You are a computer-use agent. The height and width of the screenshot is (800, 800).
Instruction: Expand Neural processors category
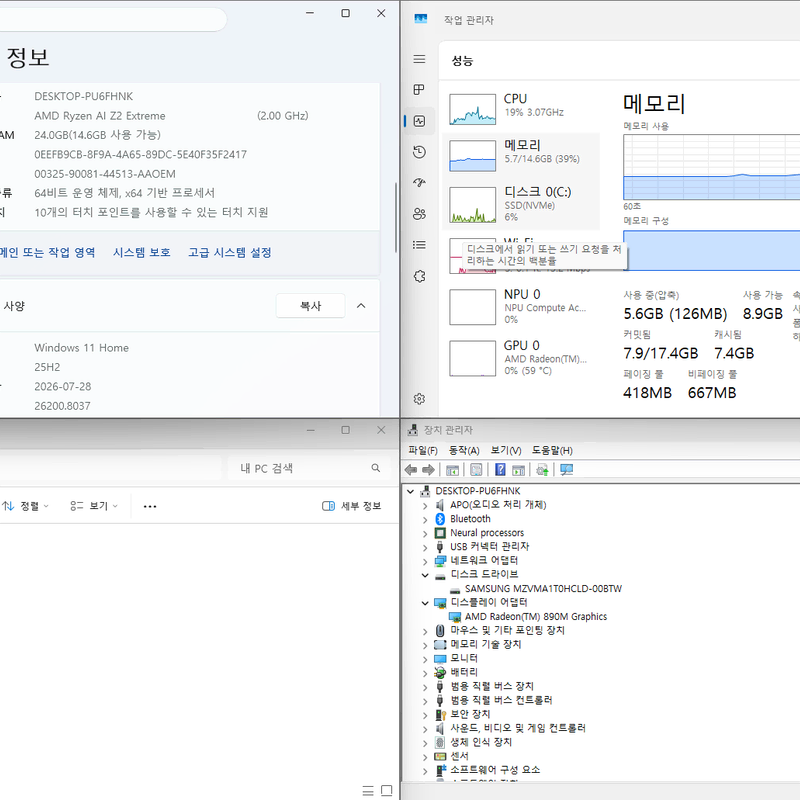coord(425,534)
